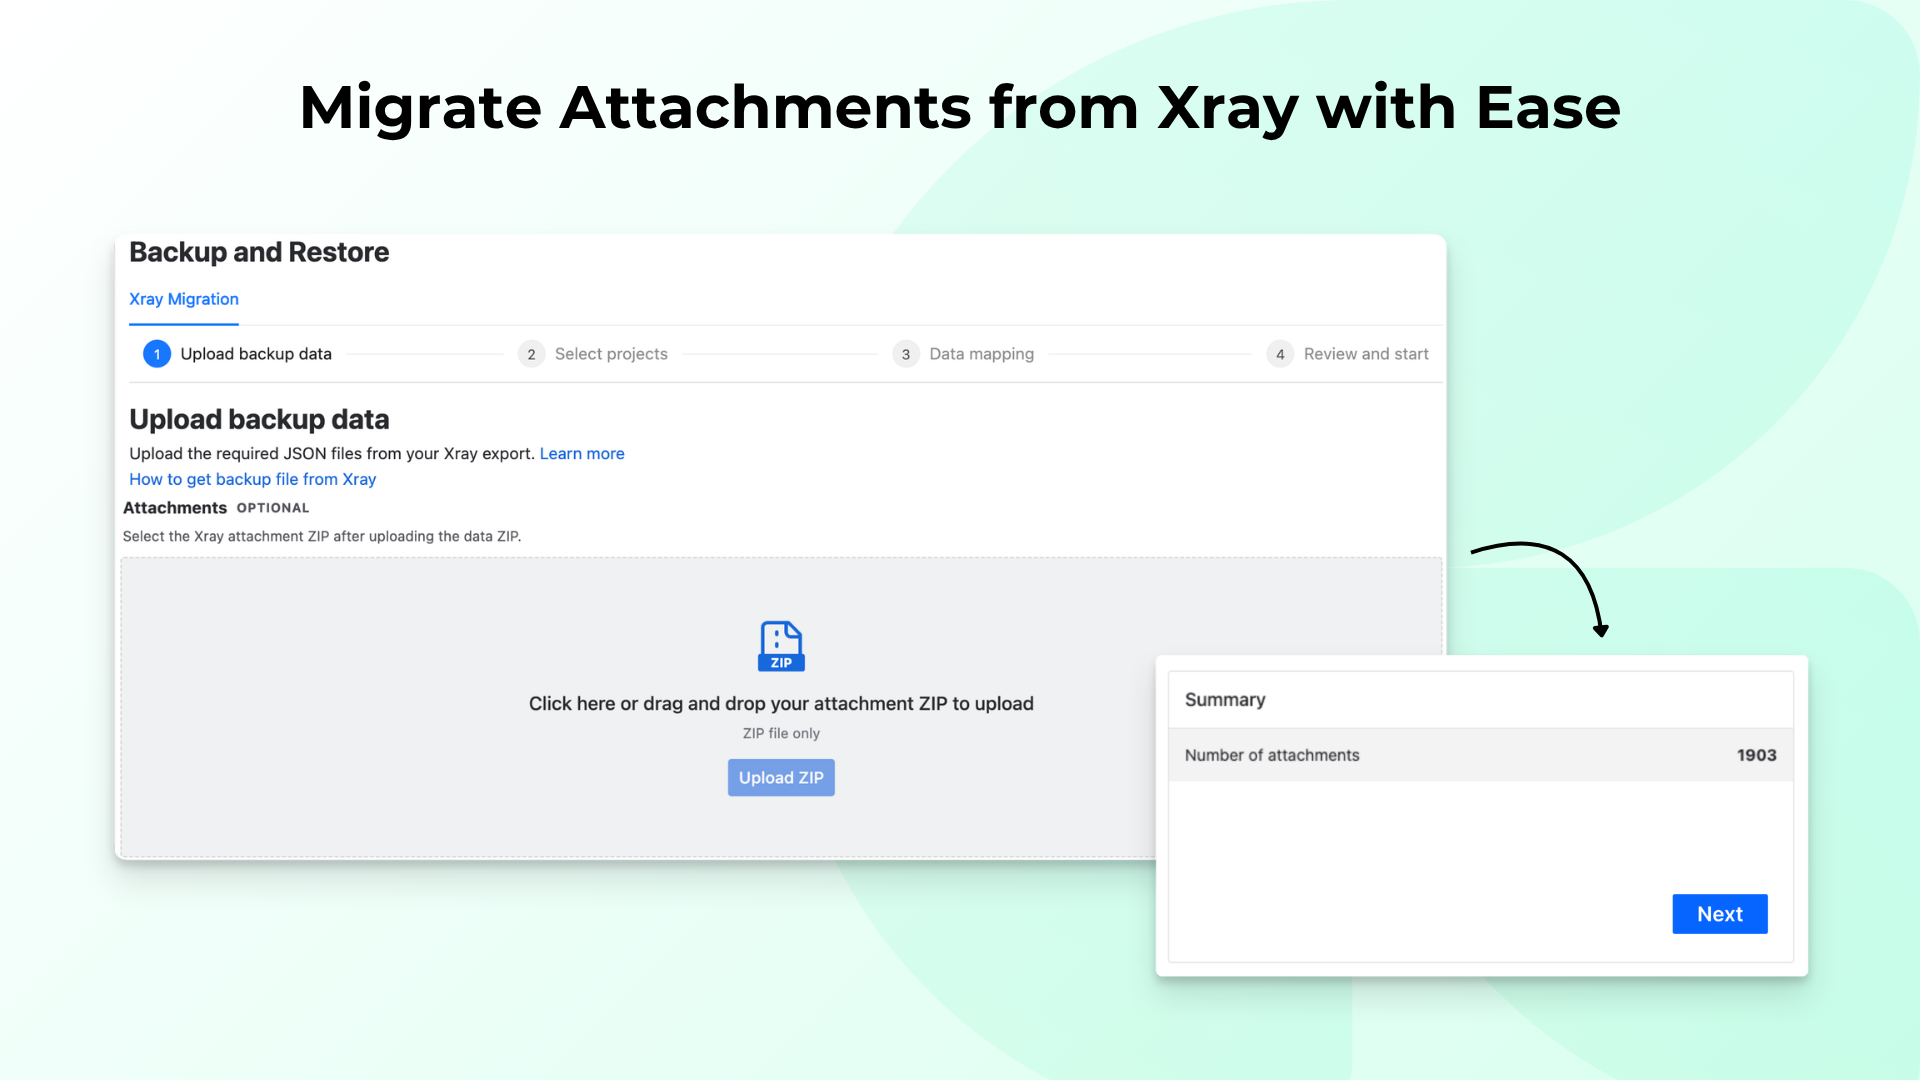Click the Number of attachments row

click(1480, 755)
